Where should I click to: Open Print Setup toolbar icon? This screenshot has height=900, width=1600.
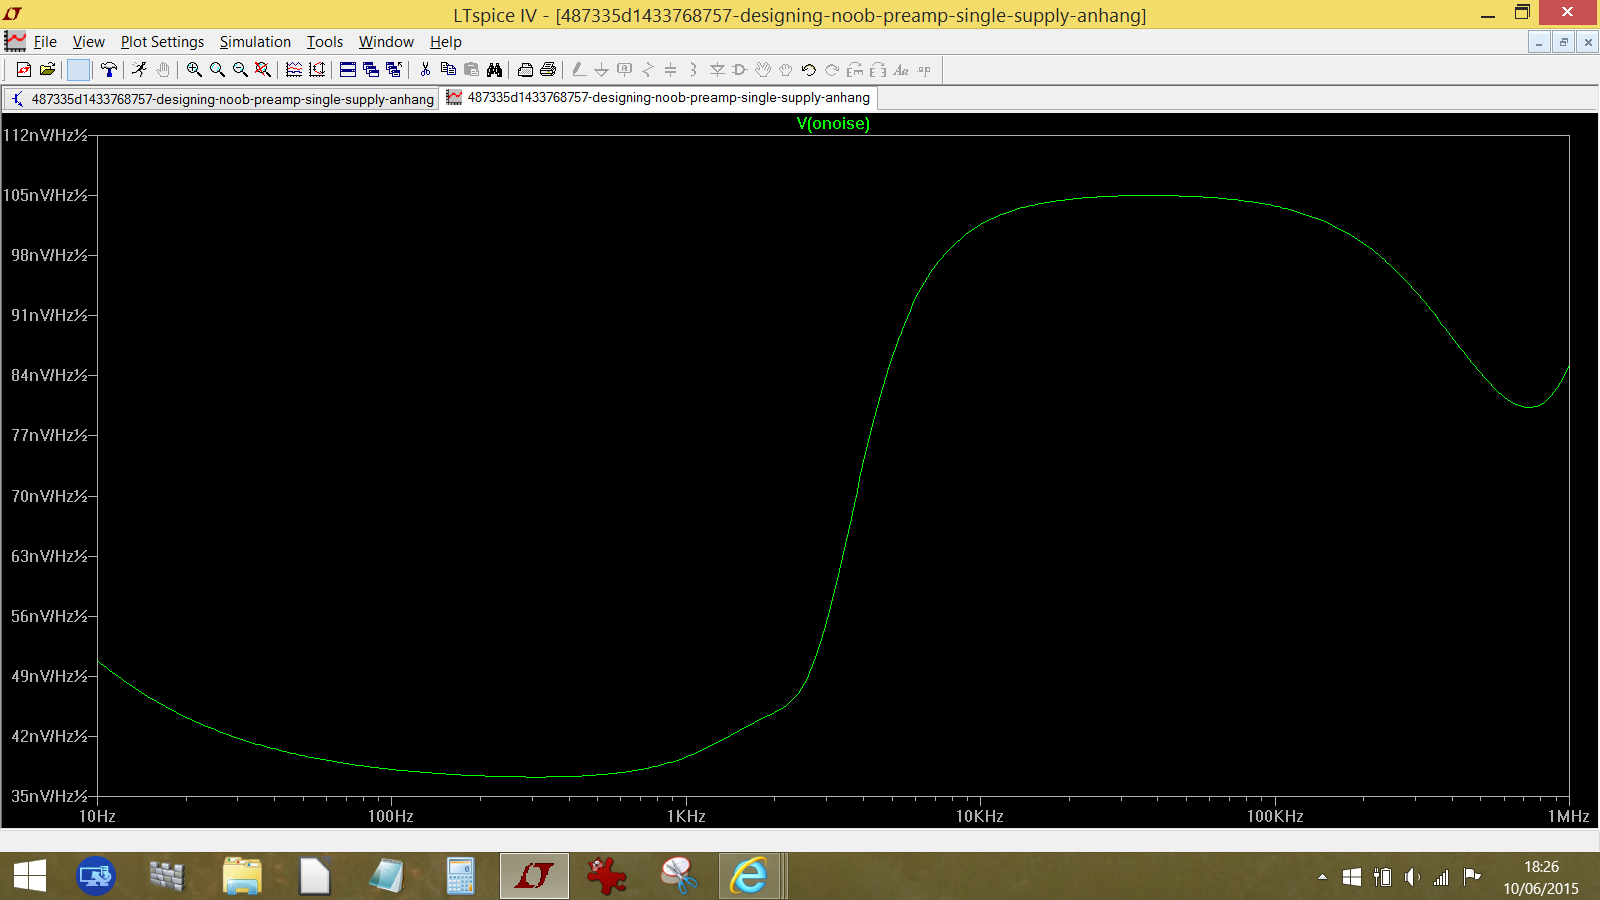[525, 70]
